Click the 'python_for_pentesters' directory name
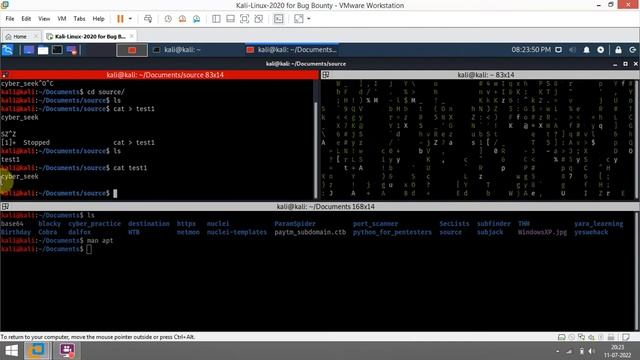 click(392, 232)
